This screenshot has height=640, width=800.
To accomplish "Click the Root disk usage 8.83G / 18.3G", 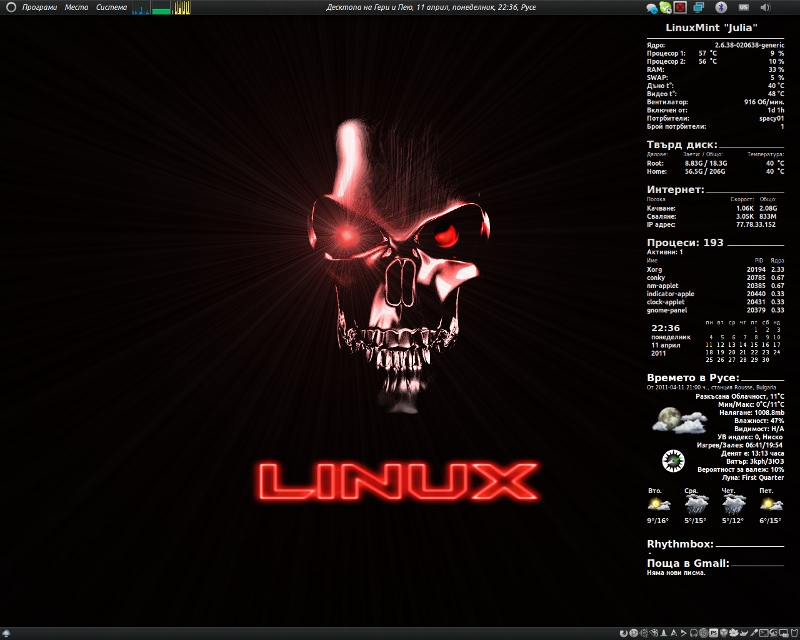I will 706,163.
